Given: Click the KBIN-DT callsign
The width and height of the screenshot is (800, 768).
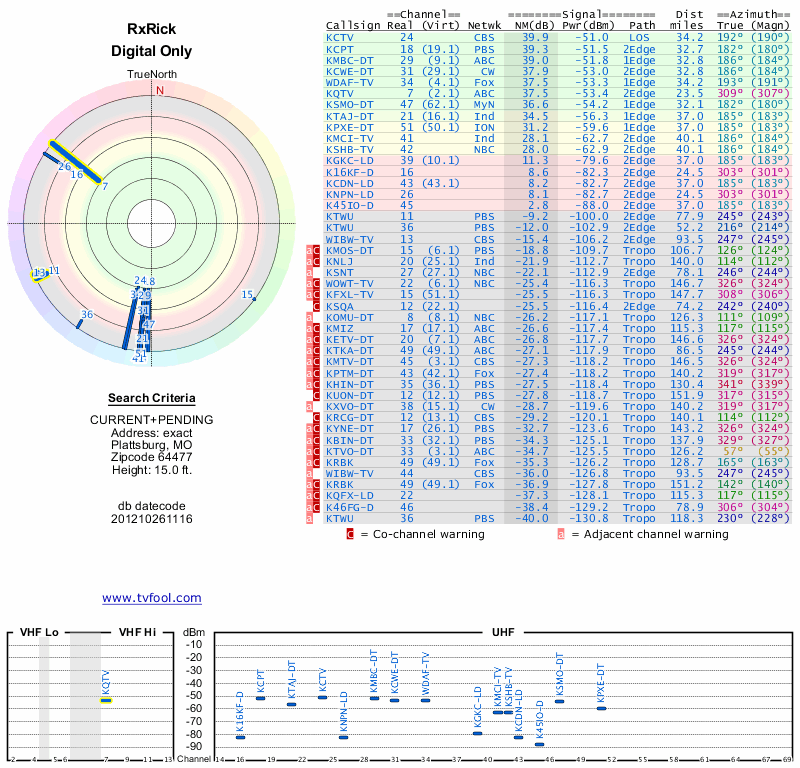Looking at the screenshot, I should pos(350,440).
